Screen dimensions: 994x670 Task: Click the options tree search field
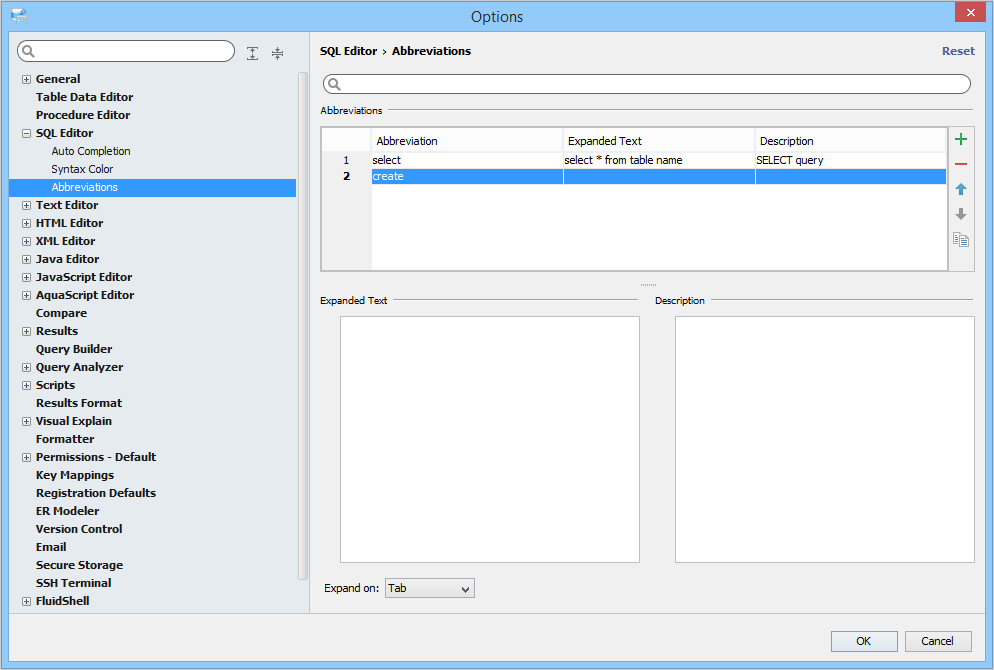126,51
